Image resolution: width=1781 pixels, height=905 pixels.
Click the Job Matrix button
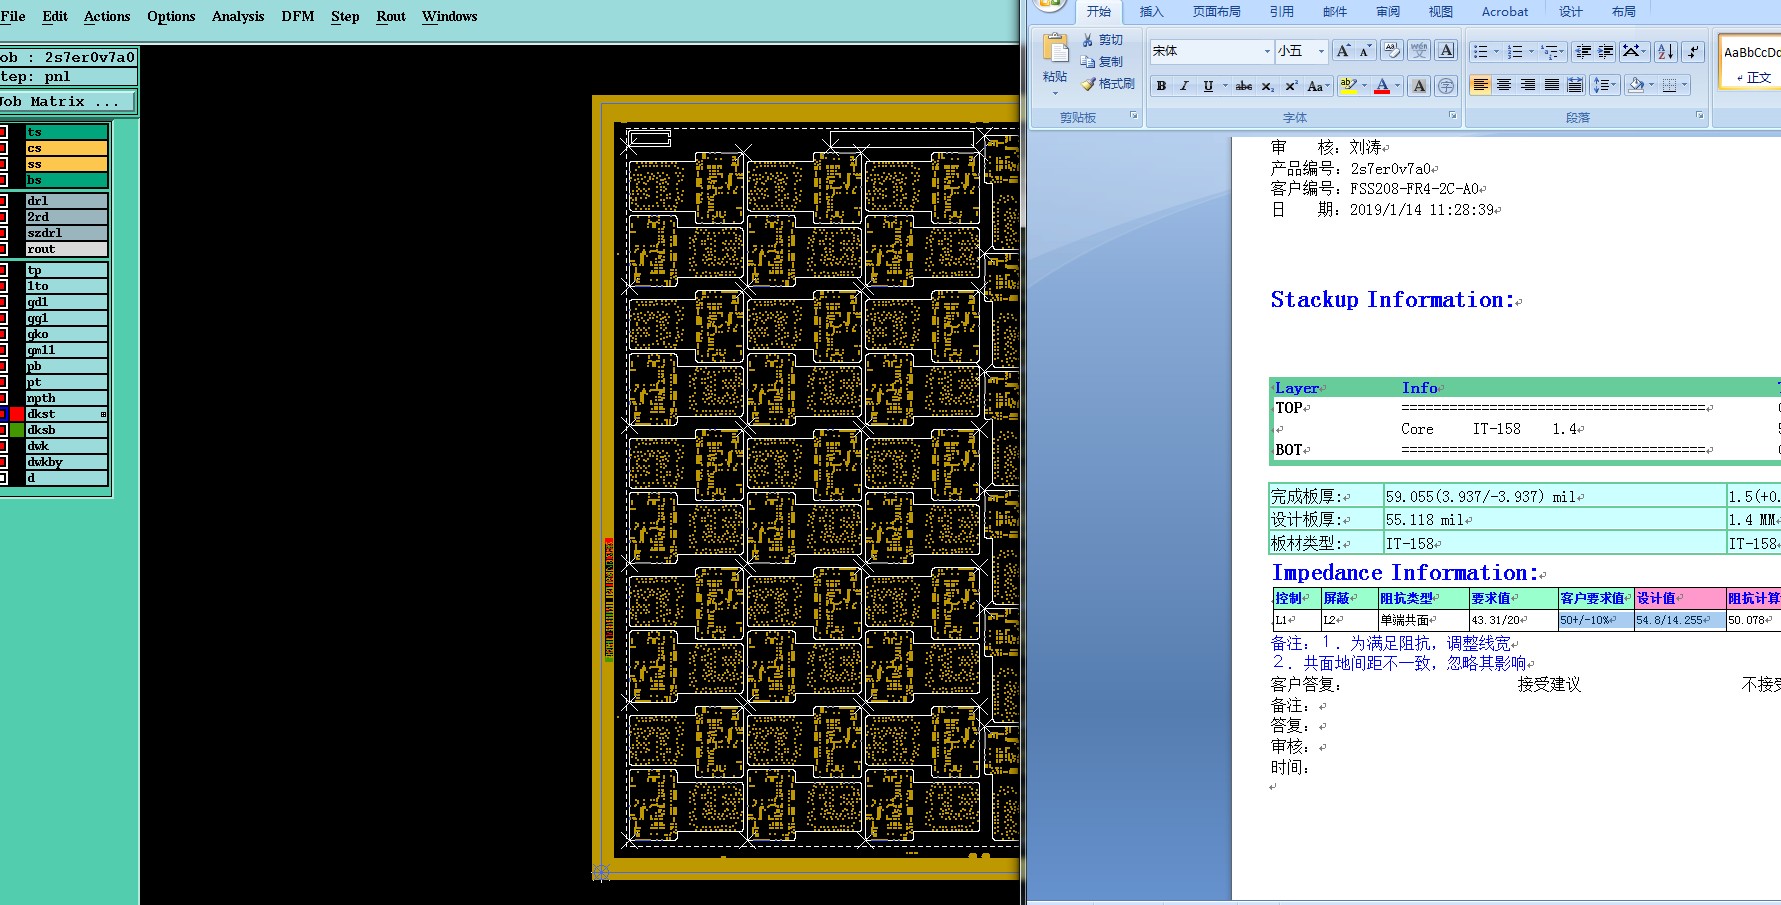pyautogui.click(x=67, y=102)
